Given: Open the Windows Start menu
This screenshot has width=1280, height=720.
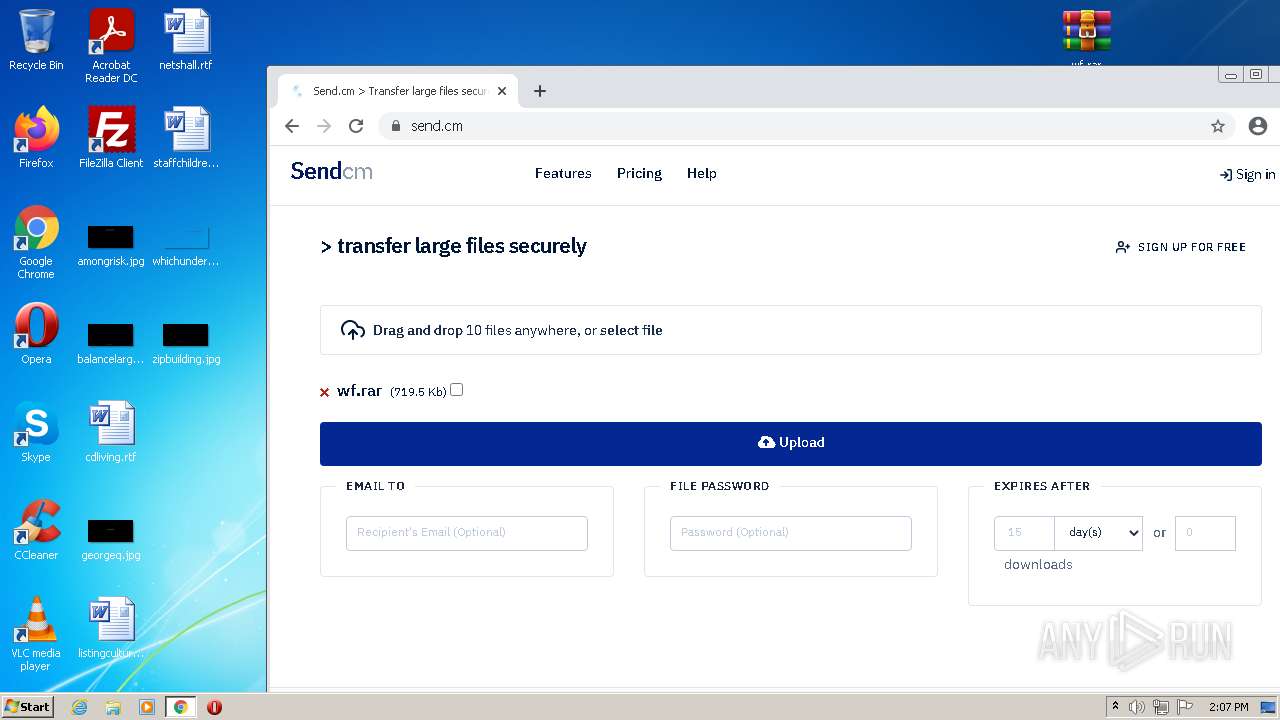Looking at the screenshot, I should [x=28, y=707].
